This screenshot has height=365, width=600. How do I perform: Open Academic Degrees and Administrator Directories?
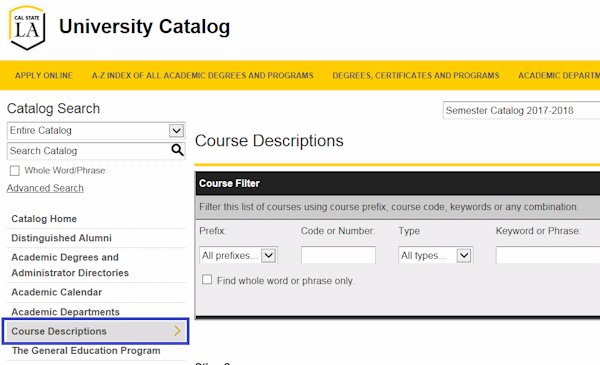pyautogui.click(x=70, y=265)
